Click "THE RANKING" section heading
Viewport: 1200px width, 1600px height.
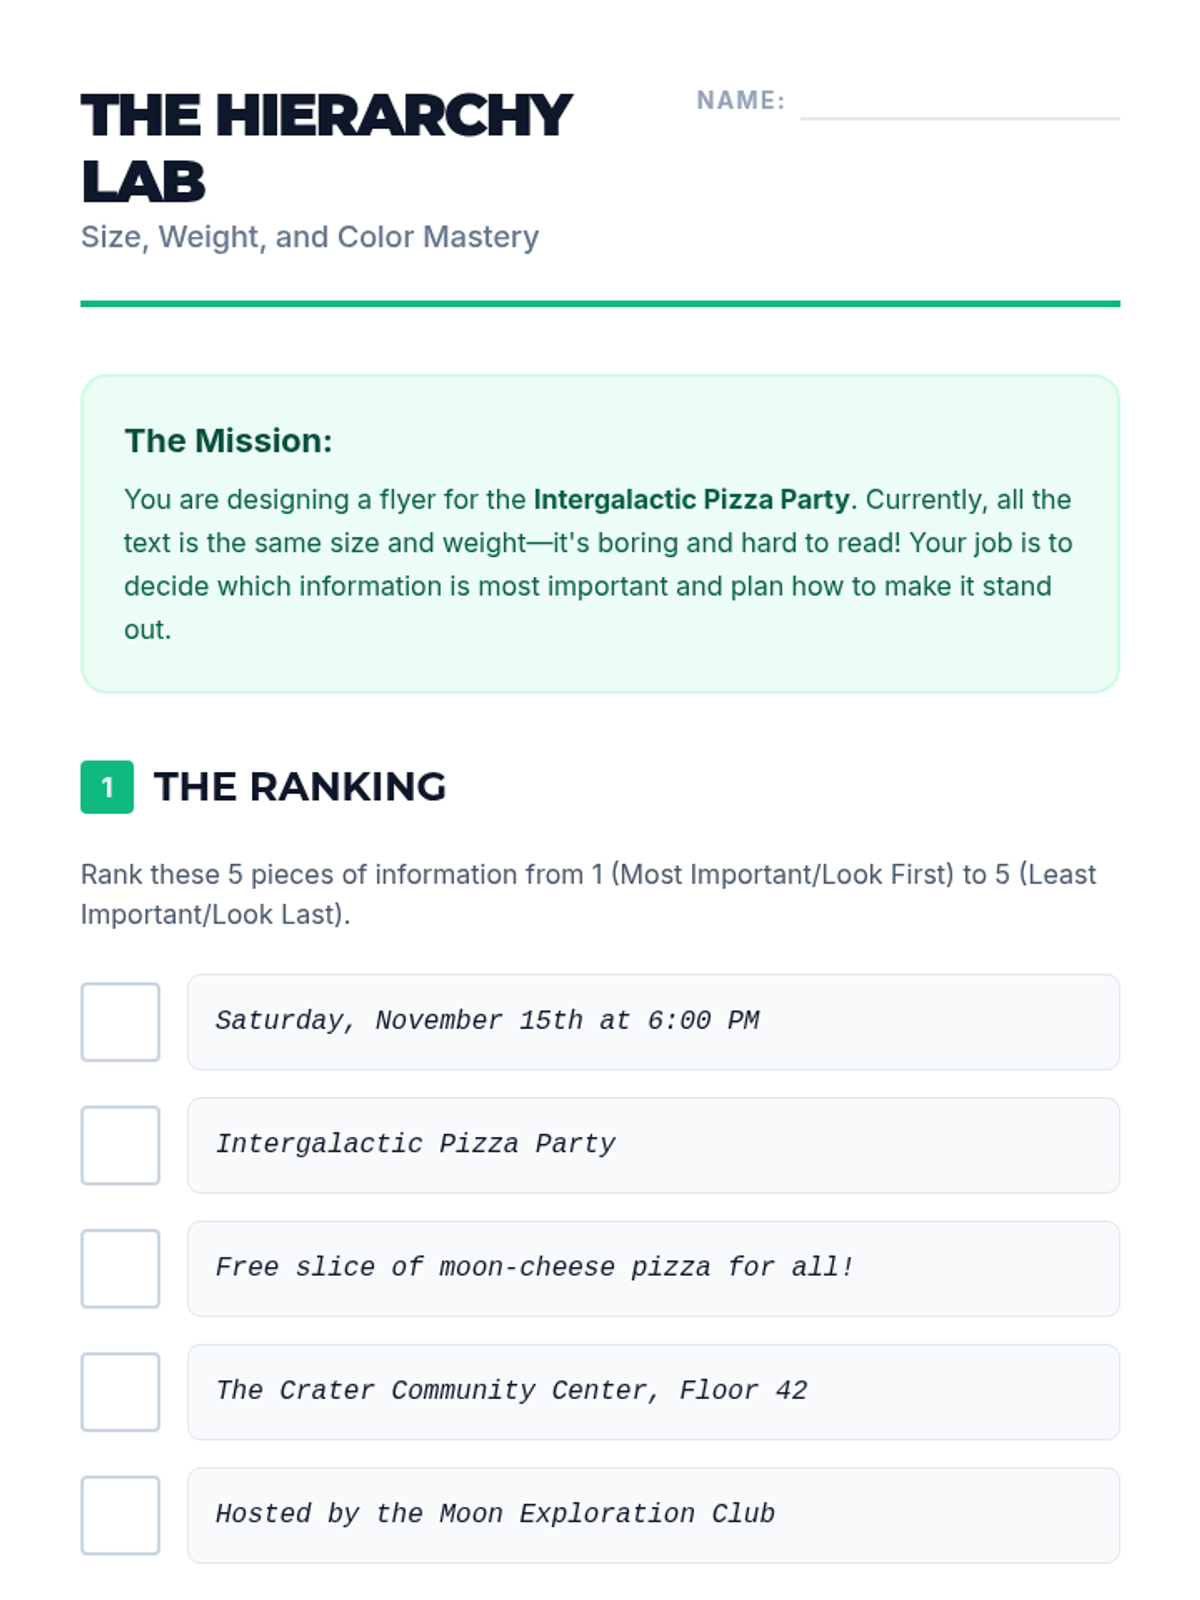300,787
